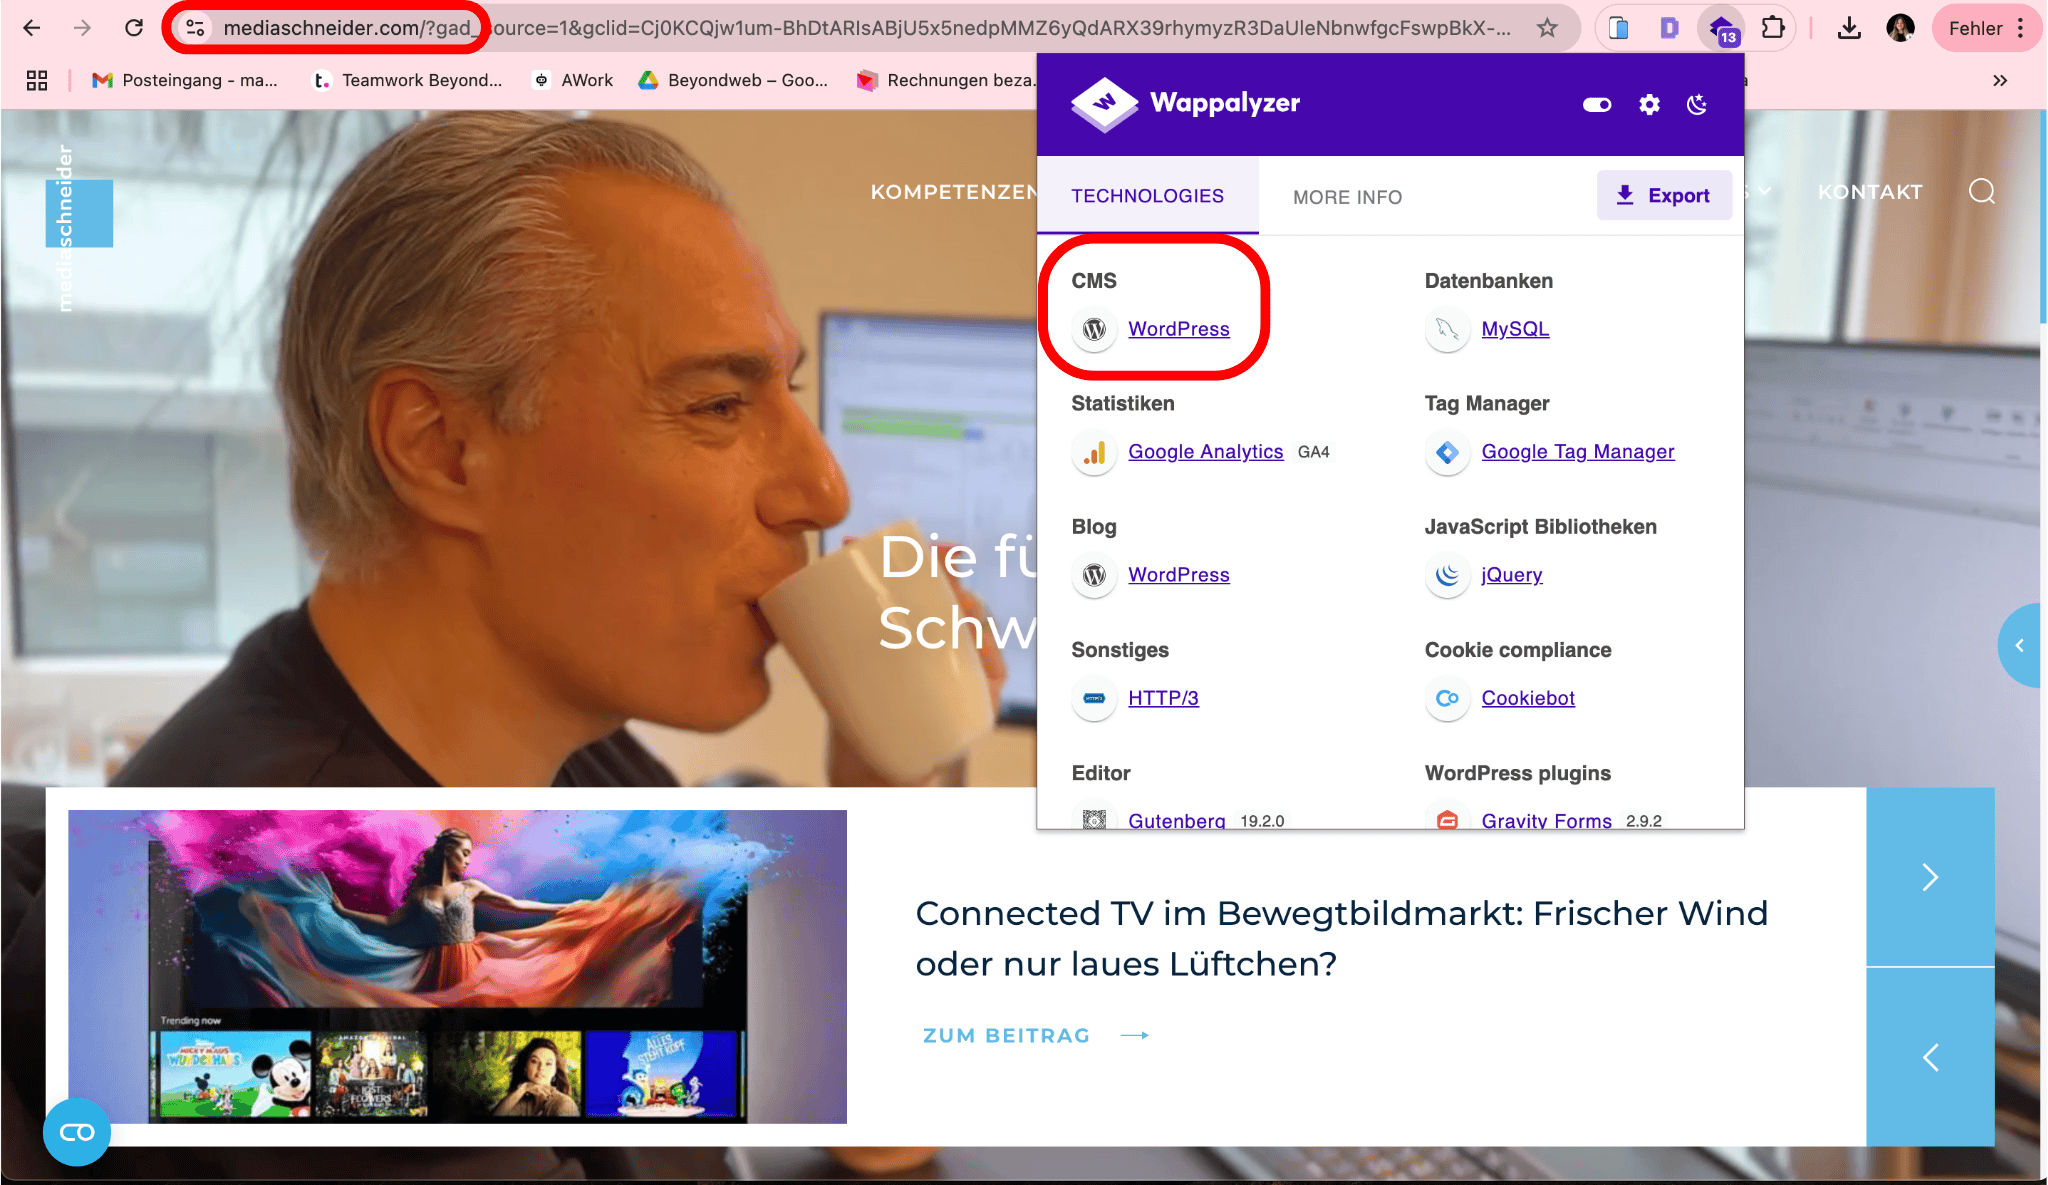
Task: Open the Google Tag Manager link
Action: pyautogui.click(x=1577, y=452)
